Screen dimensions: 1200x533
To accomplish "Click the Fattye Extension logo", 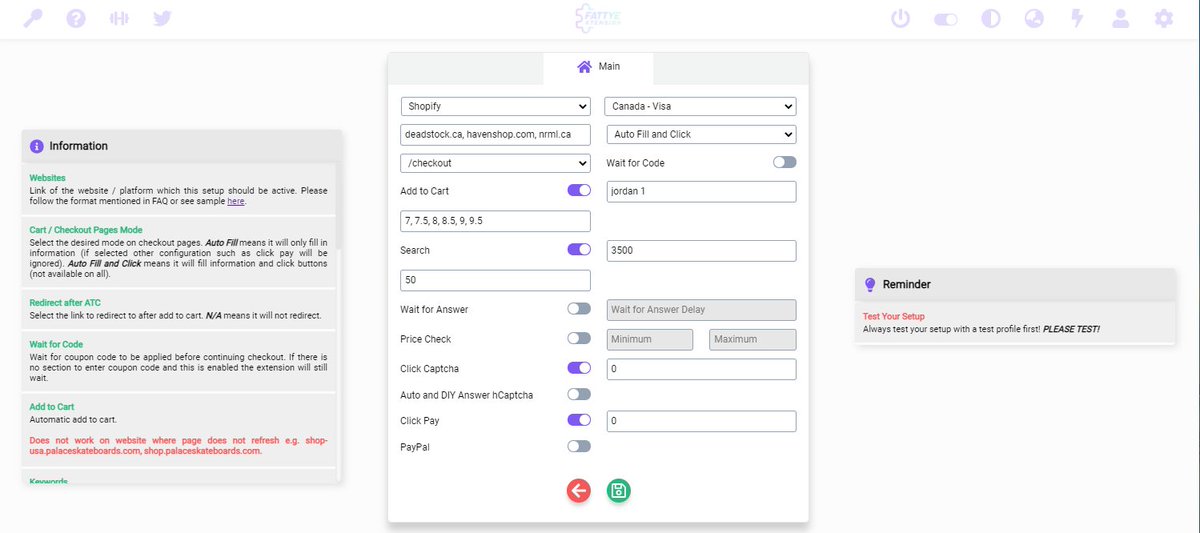I will [599, 18].
